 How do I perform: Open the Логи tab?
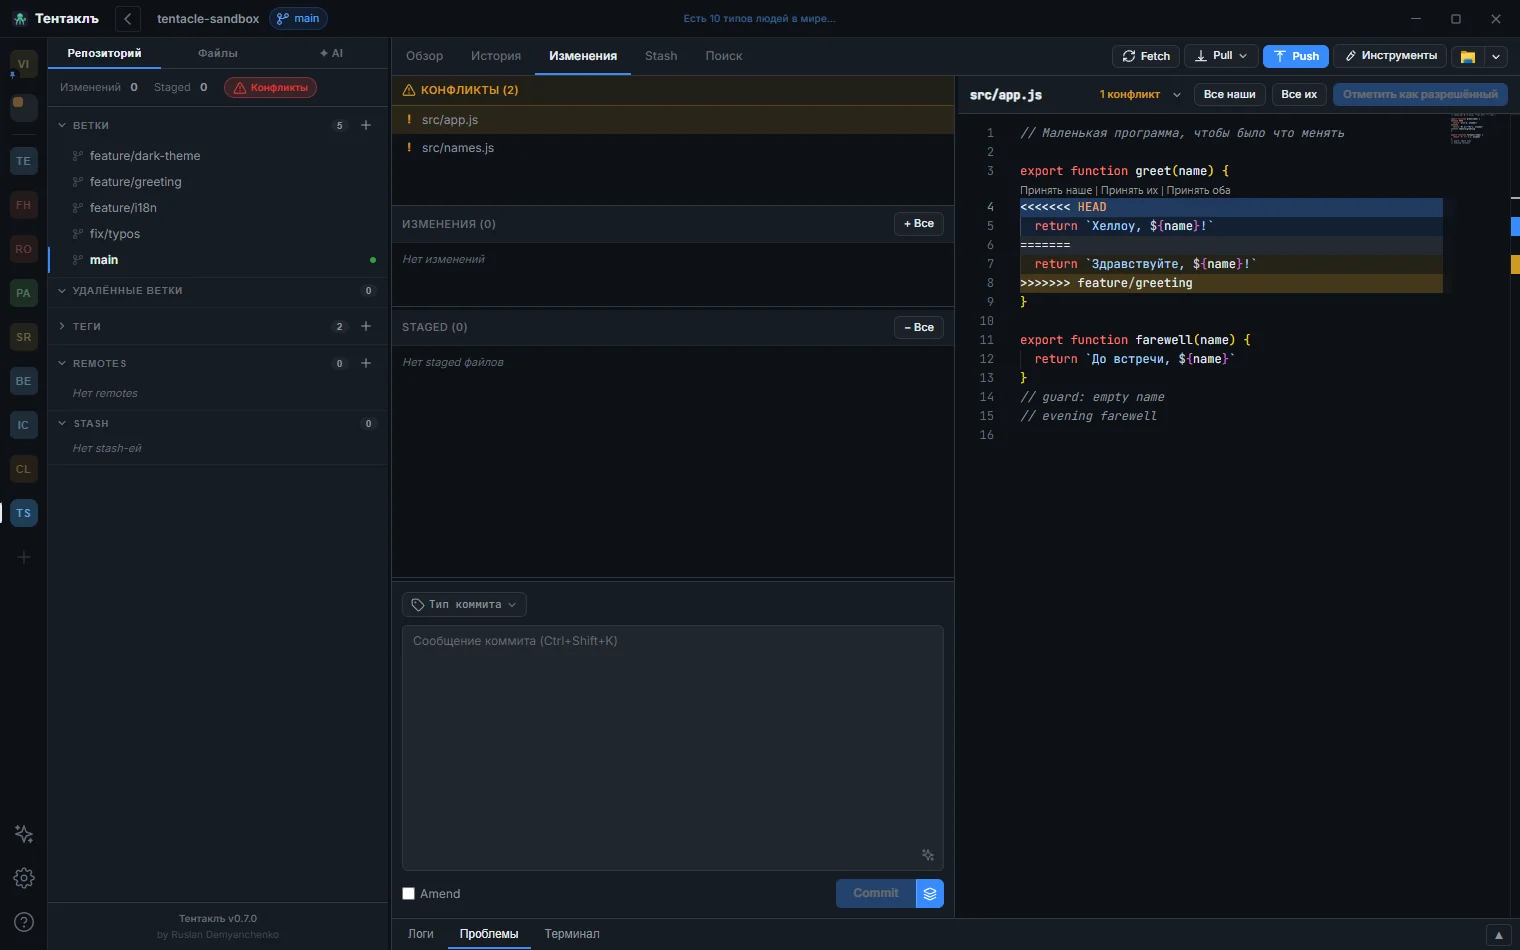click(x=421, y=934)
